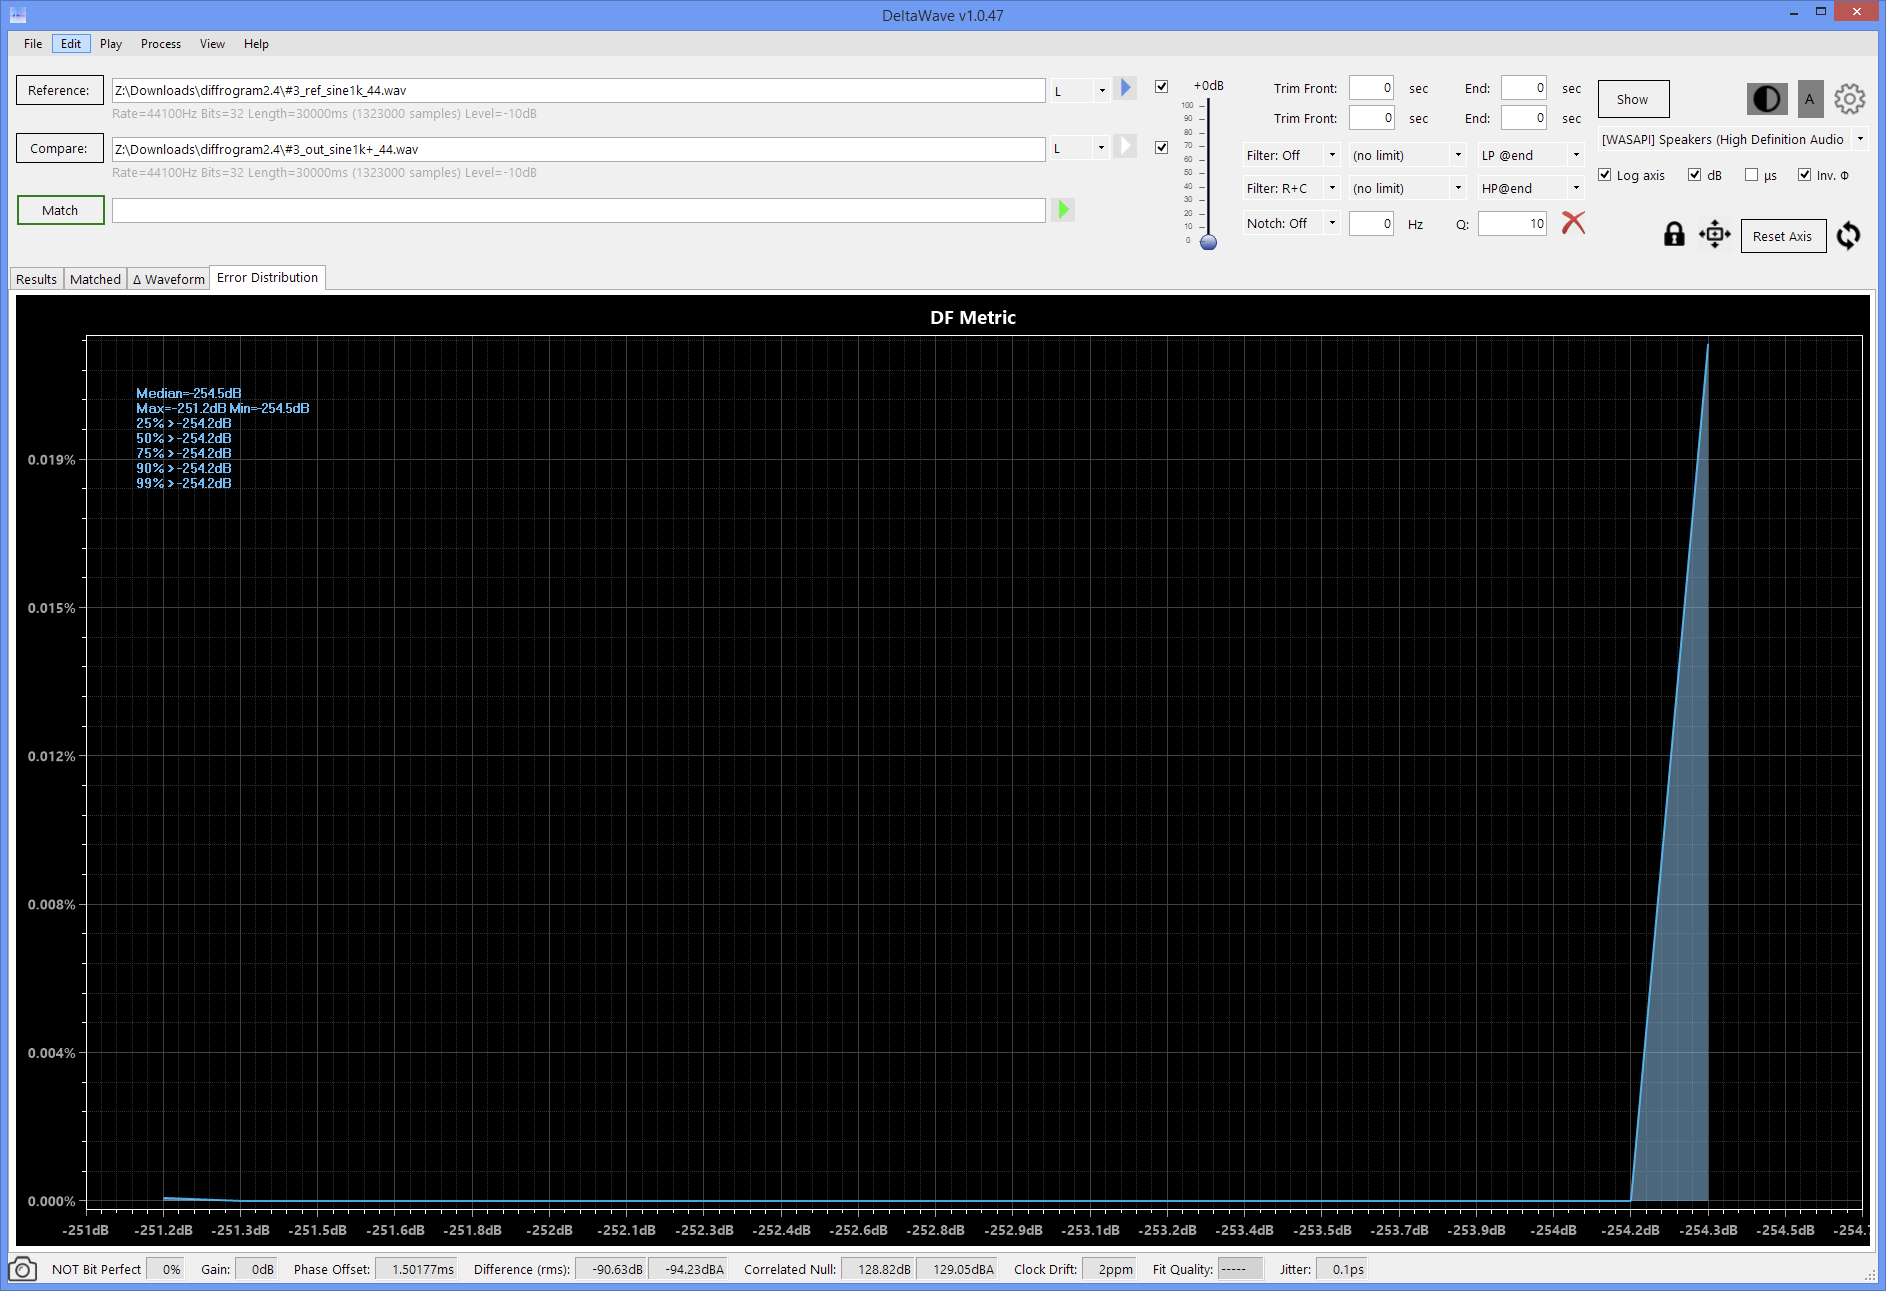The image size is (1886, 1291).
Task: Open the first '(no limit)' dropdown
Action: pos(1407,155)
